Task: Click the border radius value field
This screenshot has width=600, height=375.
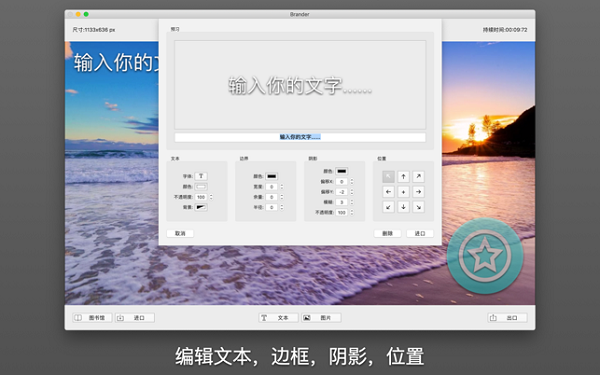Action: 271,207
